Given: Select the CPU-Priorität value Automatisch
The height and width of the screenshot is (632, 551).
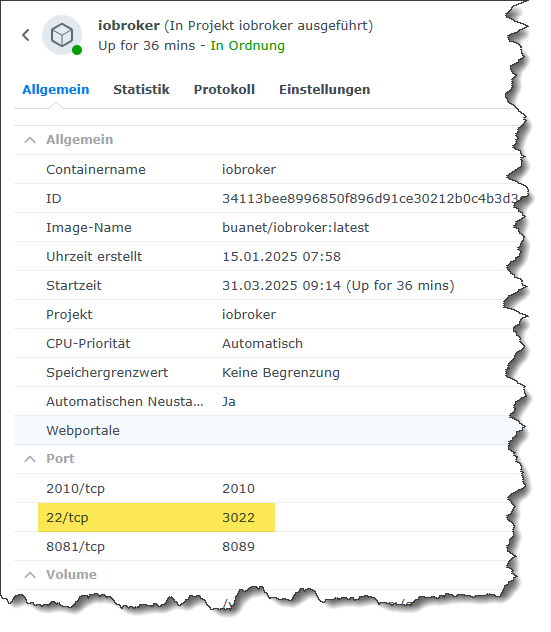Looking at the screenshot, I should click(262, 343).
